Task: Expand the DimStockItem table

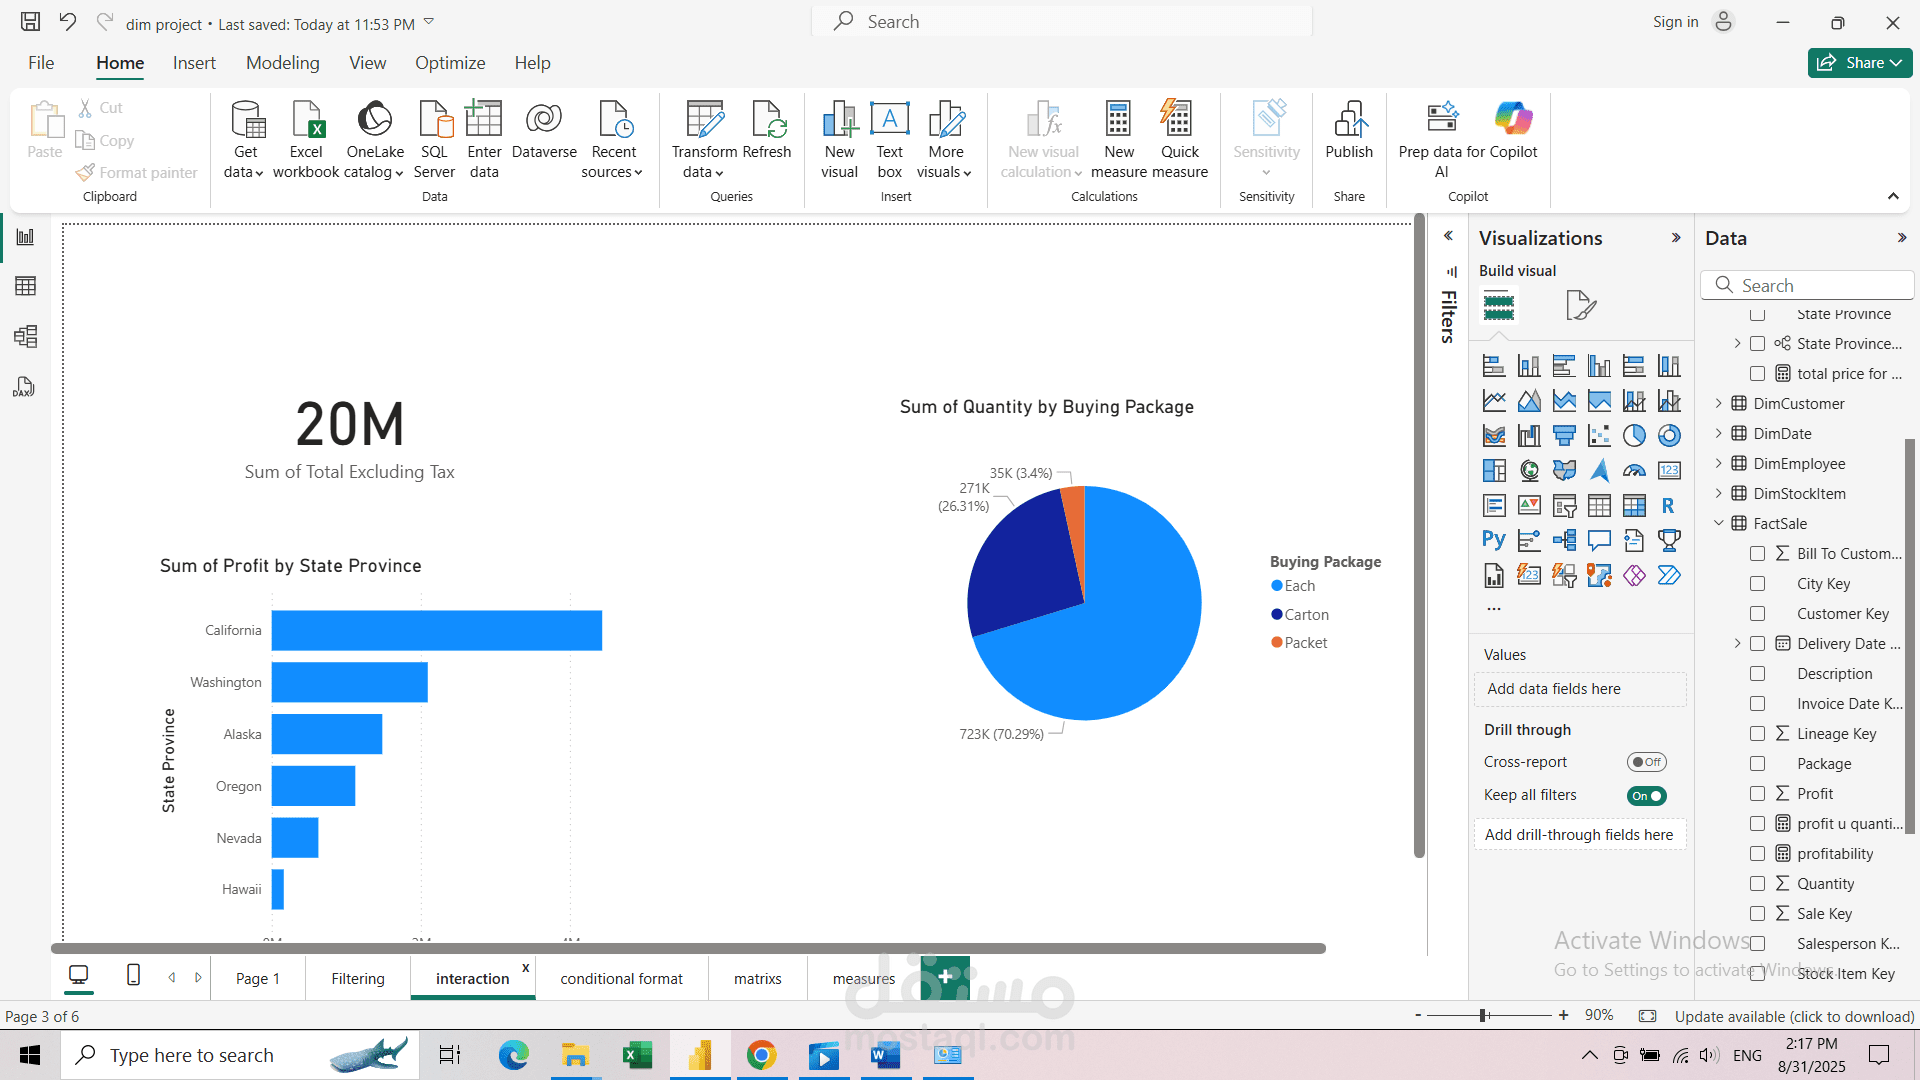Action: tap(1719, 494)
